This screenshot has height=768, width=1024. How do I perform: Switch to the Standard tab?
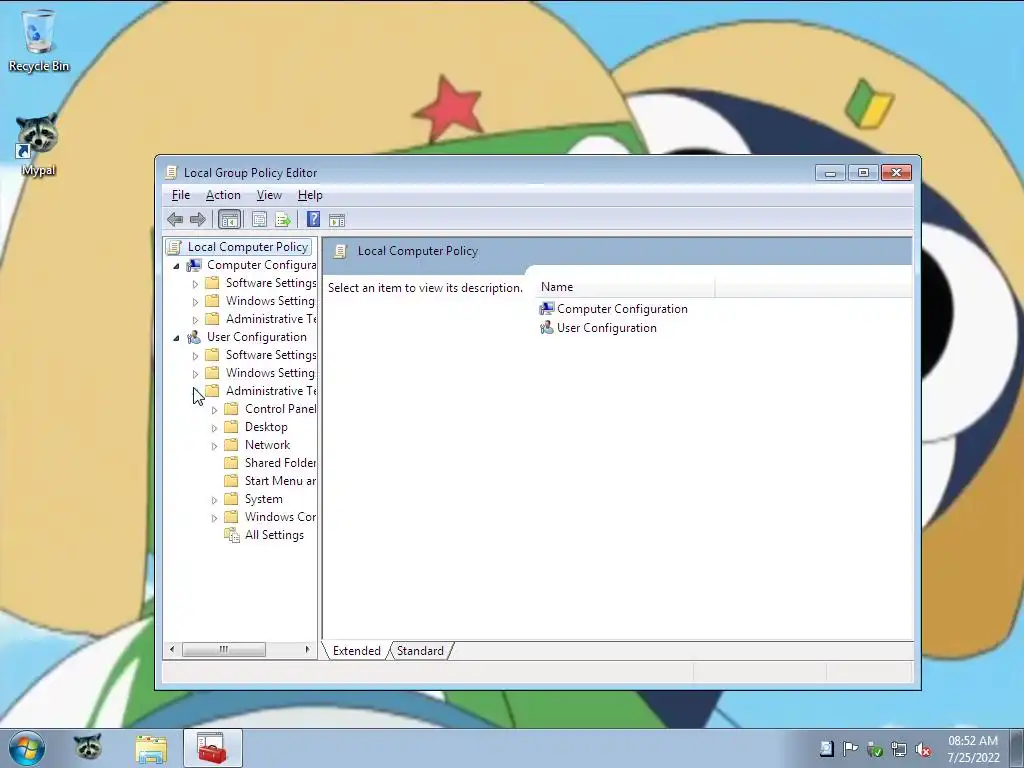tap(420, 650)
